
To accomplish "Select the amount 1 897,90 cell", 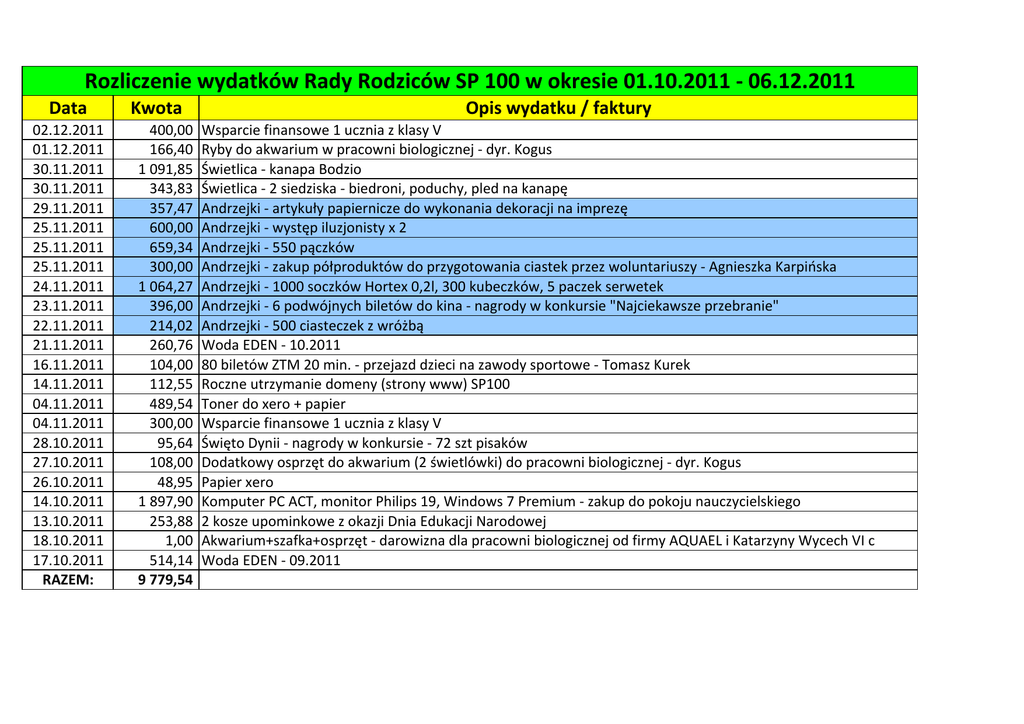I will pos(156,501).
